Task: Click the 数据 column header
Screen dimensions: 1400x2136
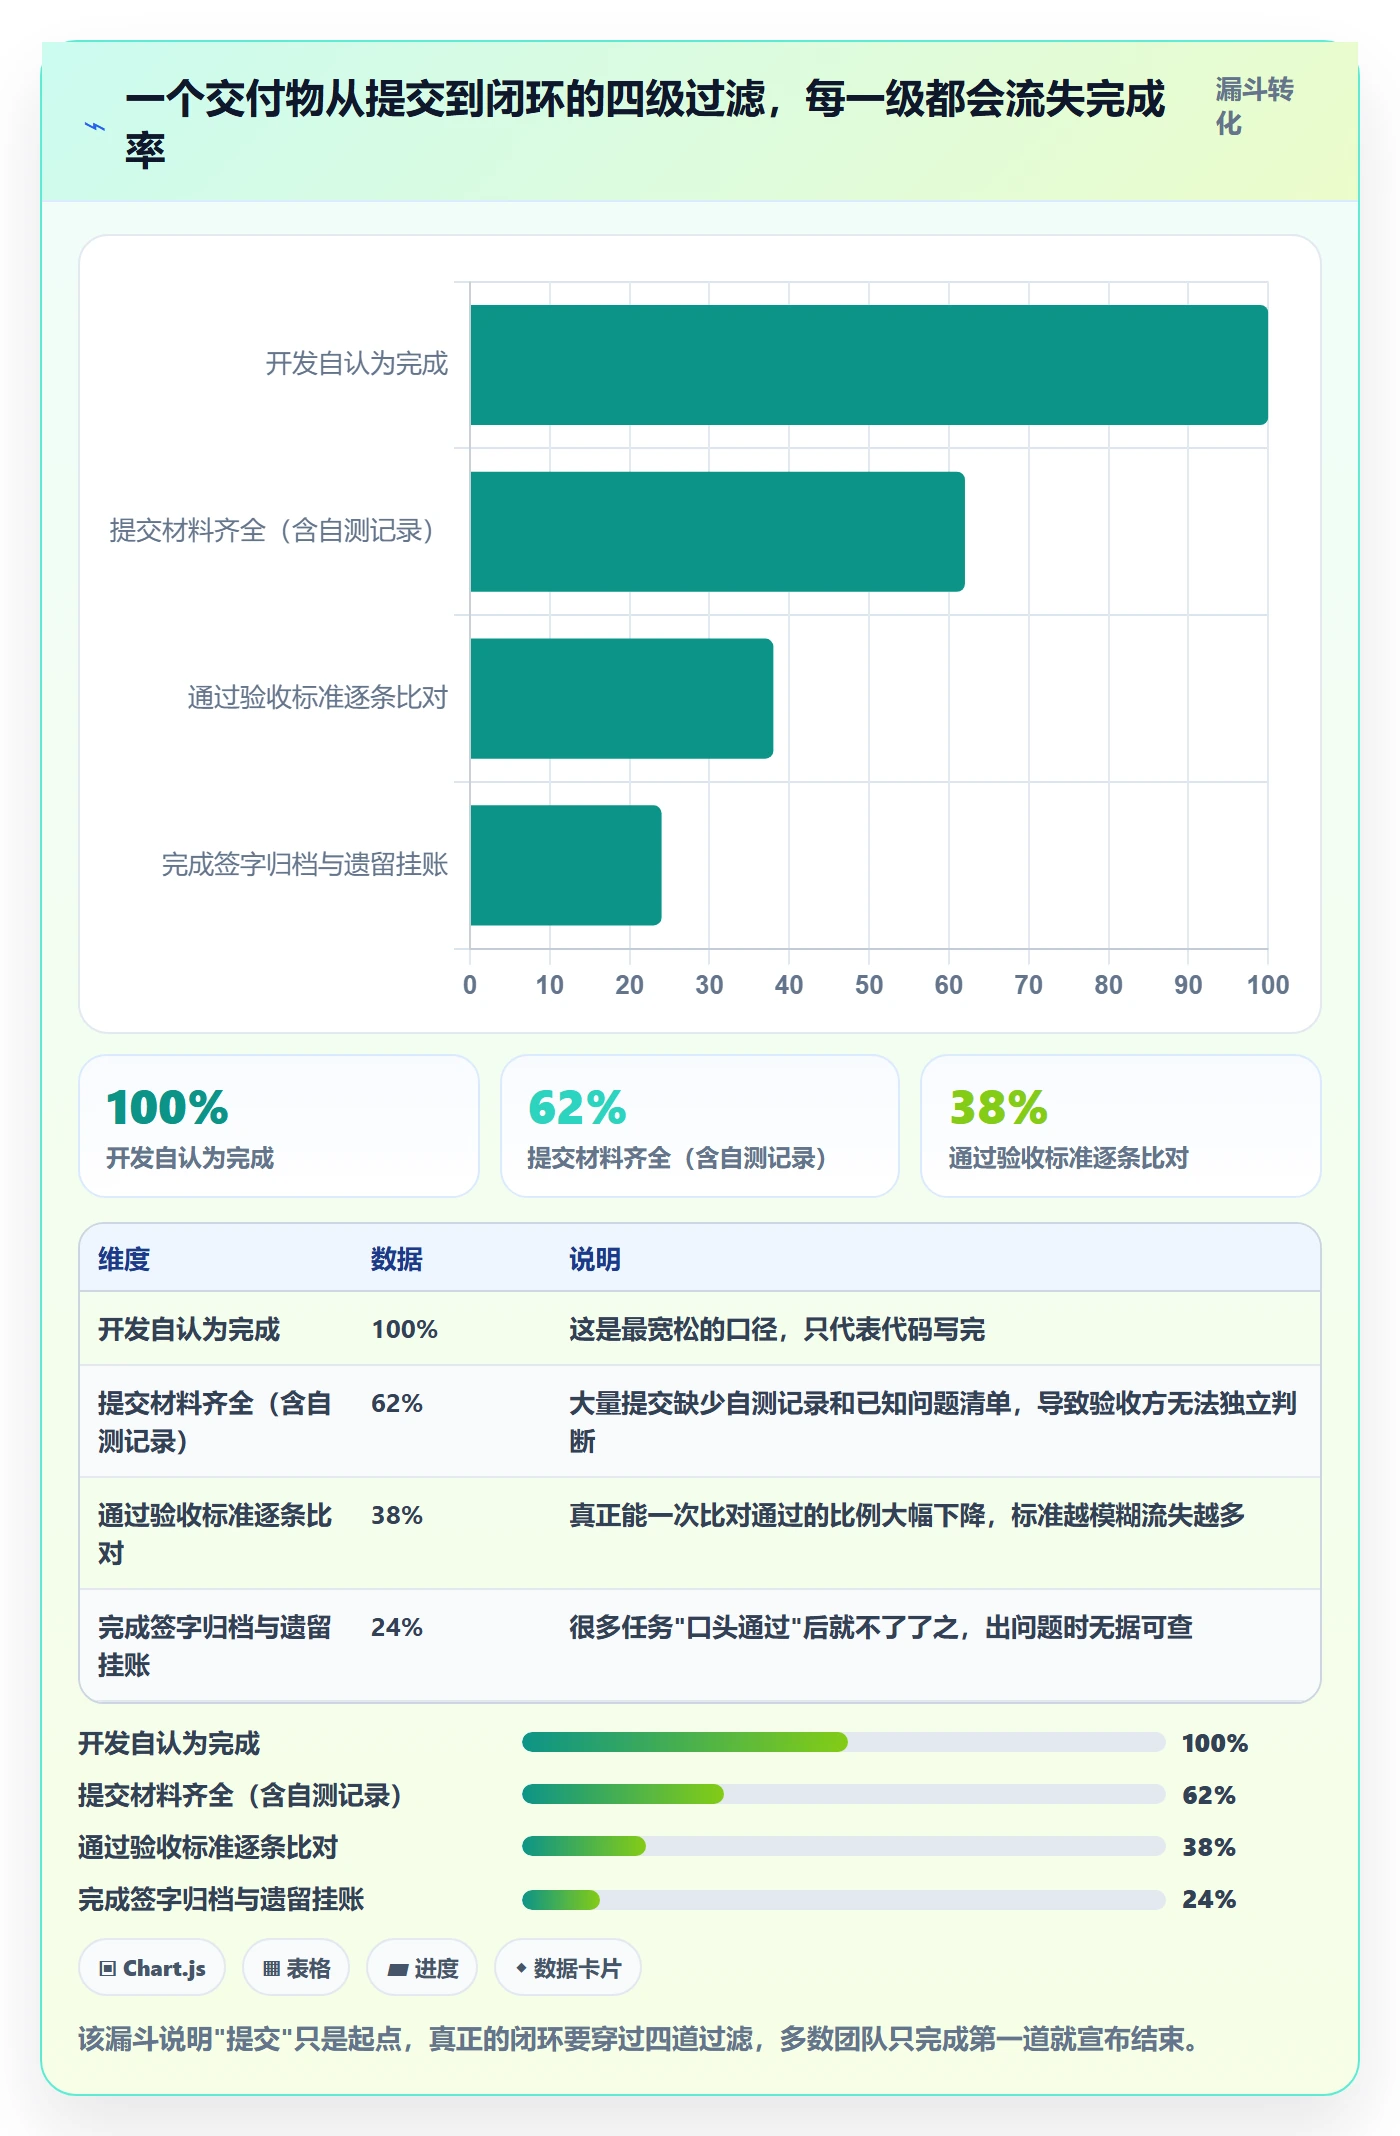Action: coord(397,1259)
